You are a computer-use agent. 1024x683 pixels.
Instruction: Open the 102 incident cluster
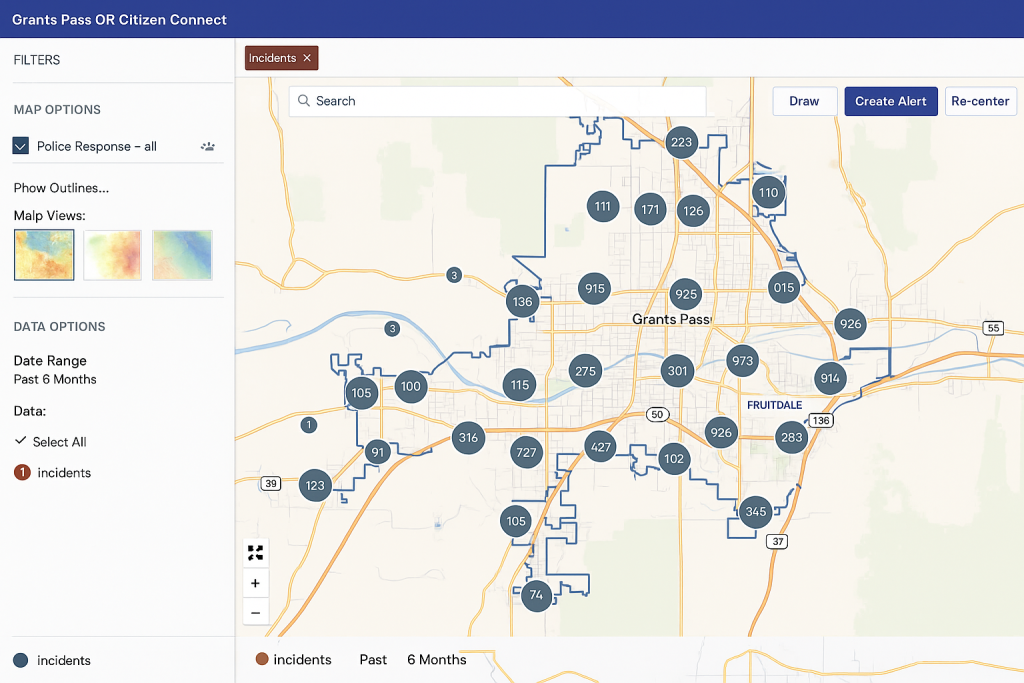[x=675, y=458]
